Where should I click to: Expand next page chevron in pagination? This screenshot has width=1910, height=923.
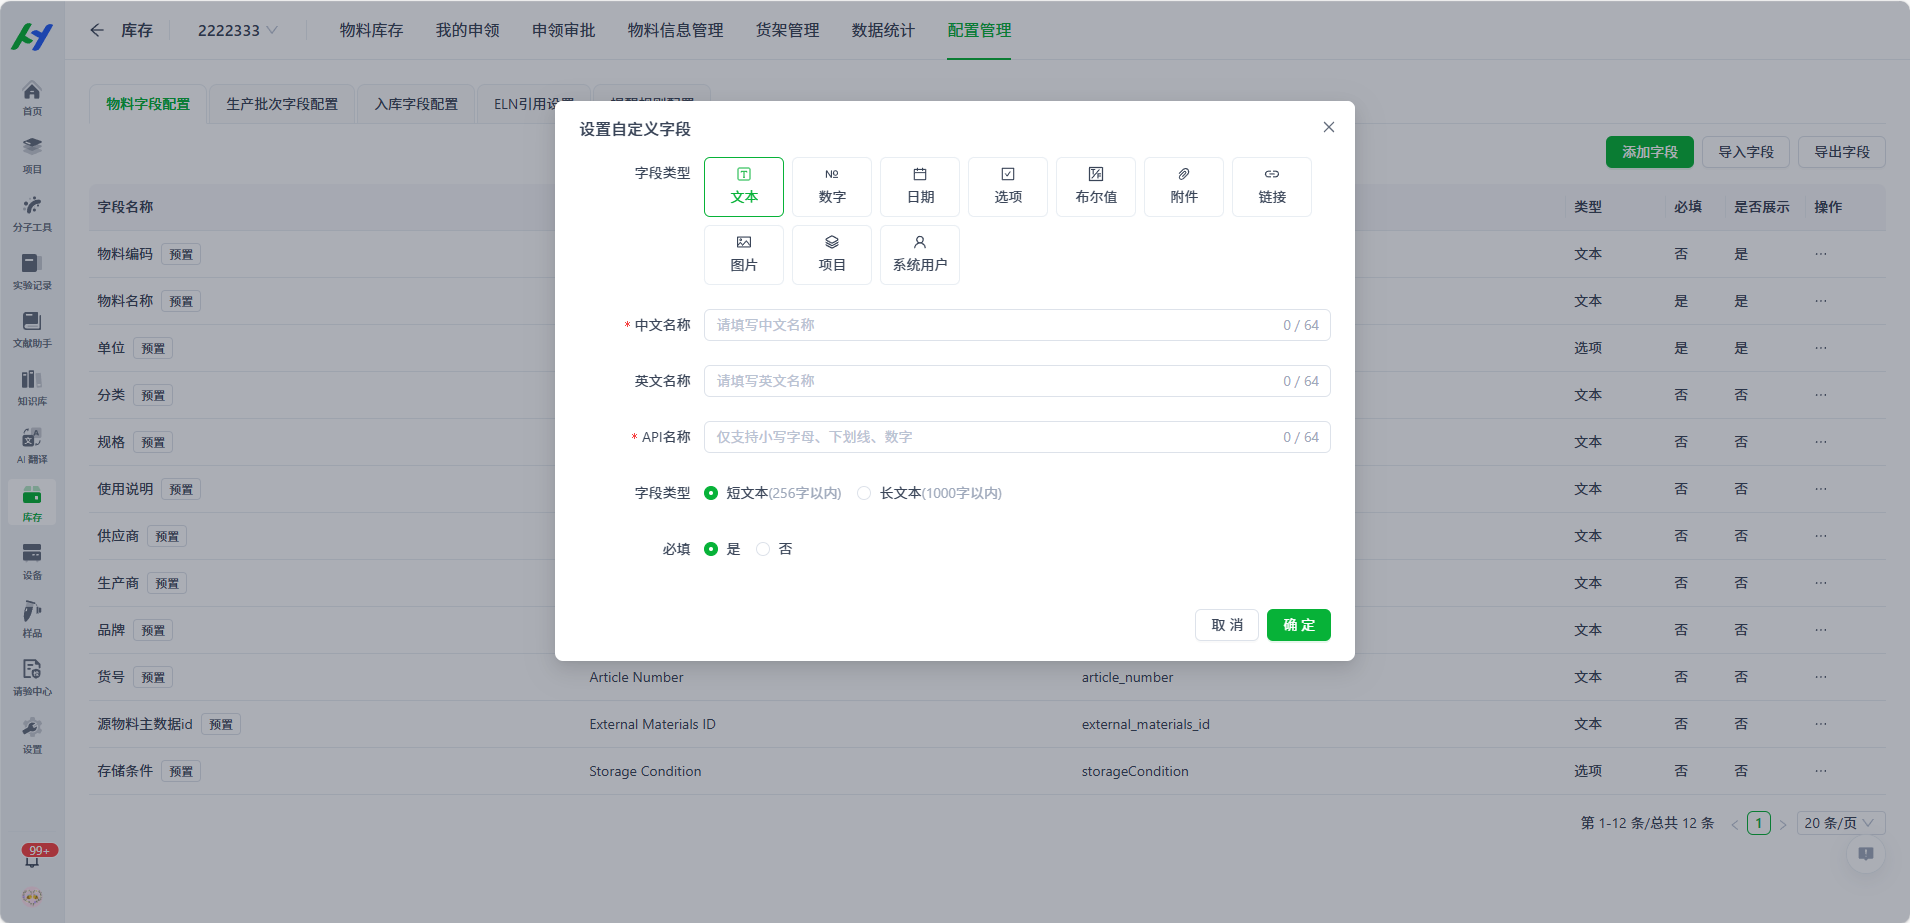pos(1784,822)
